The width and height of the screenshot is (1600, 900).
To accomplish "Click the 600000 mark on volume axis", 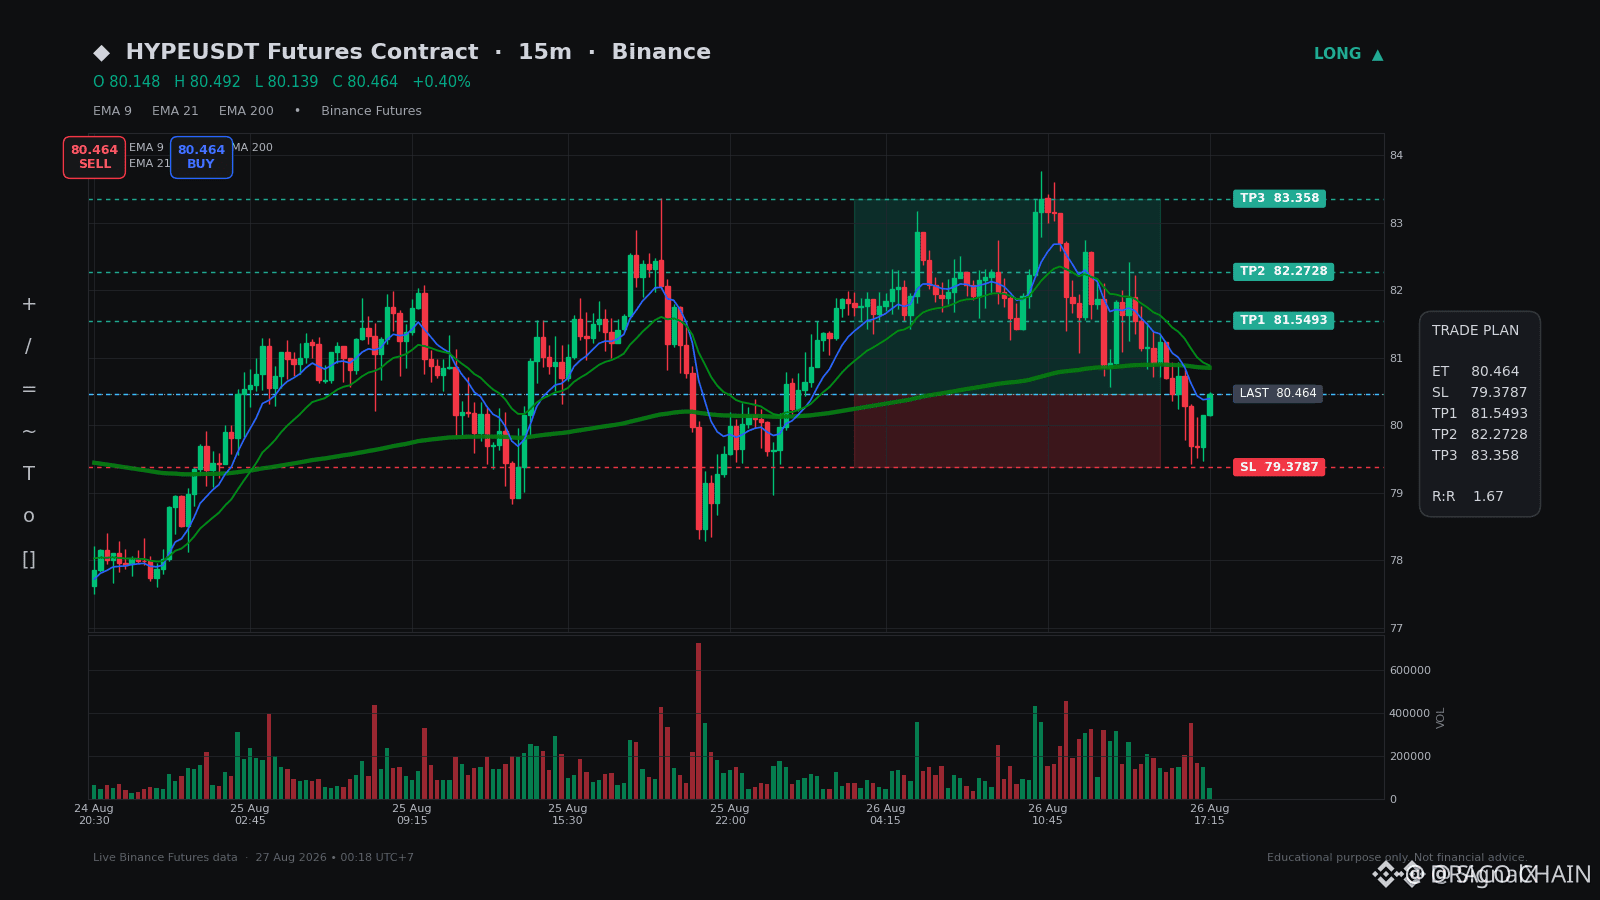I will (1410, 670).
